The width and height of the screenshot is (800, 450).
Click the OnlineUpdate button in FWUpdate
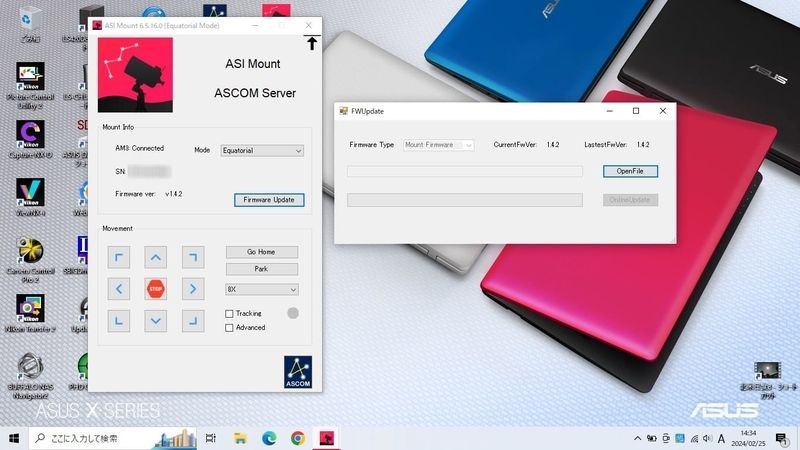coord(630,200)
